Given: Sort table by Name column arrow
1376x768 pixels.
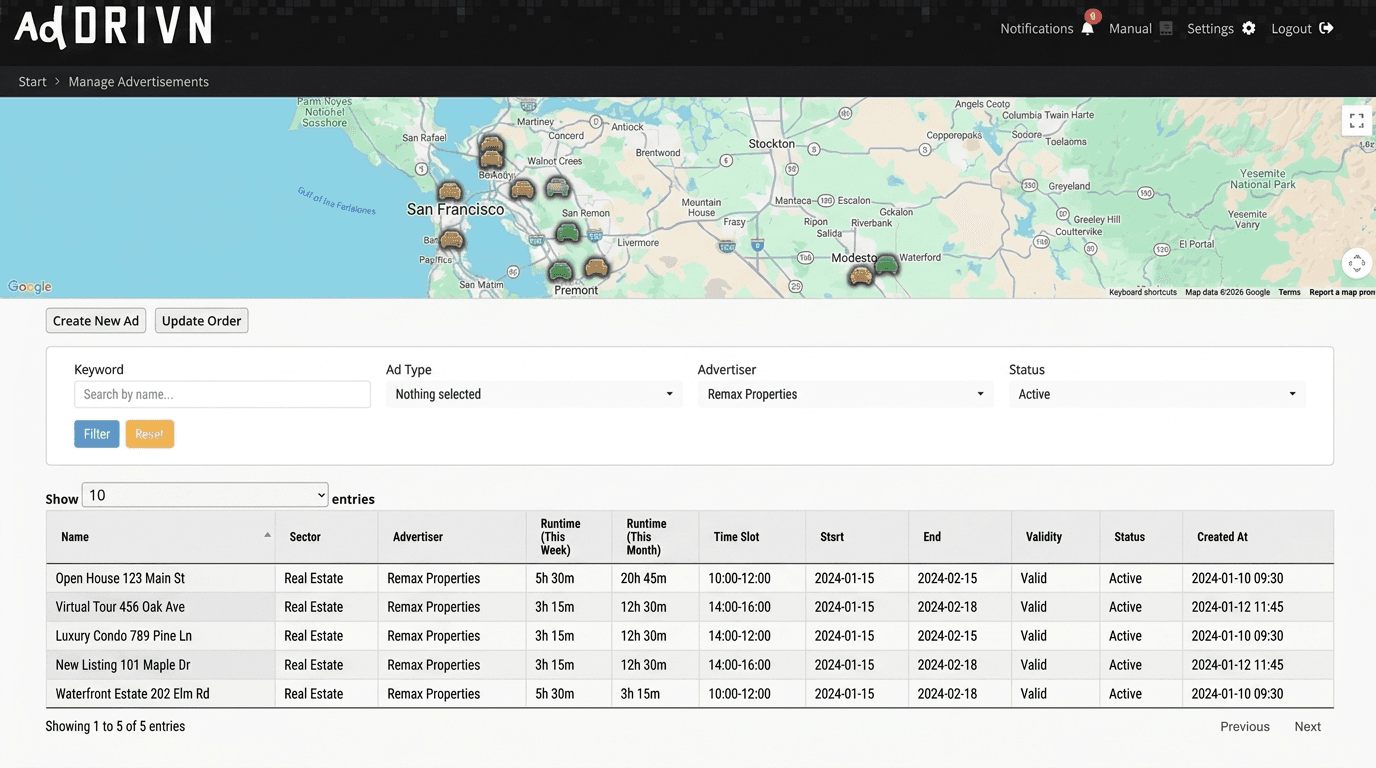Looking at the screenshot, I should coord(267,535).
